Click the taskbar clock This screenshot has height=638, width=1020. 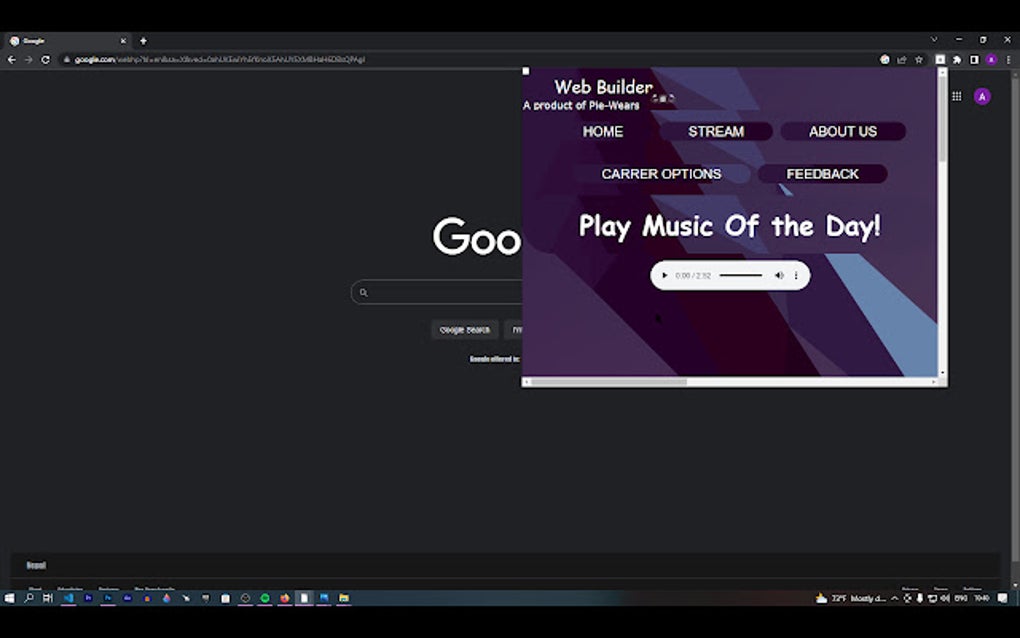(982, 598)
